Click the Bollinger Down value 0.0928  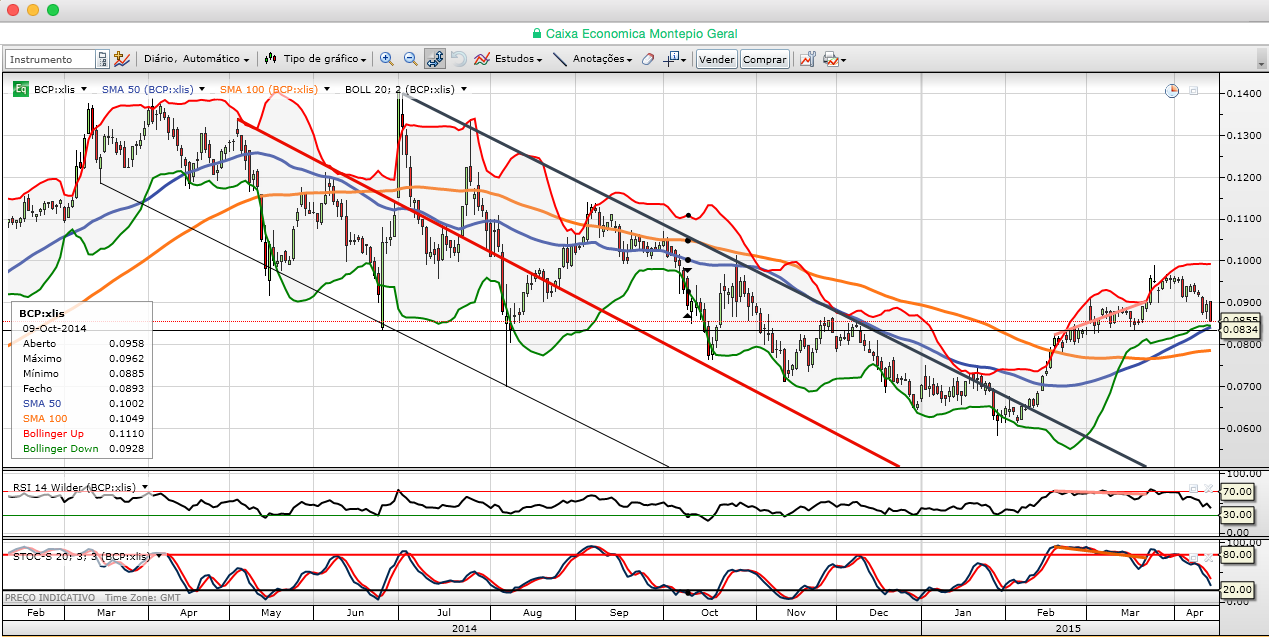[x=127, y=448]
